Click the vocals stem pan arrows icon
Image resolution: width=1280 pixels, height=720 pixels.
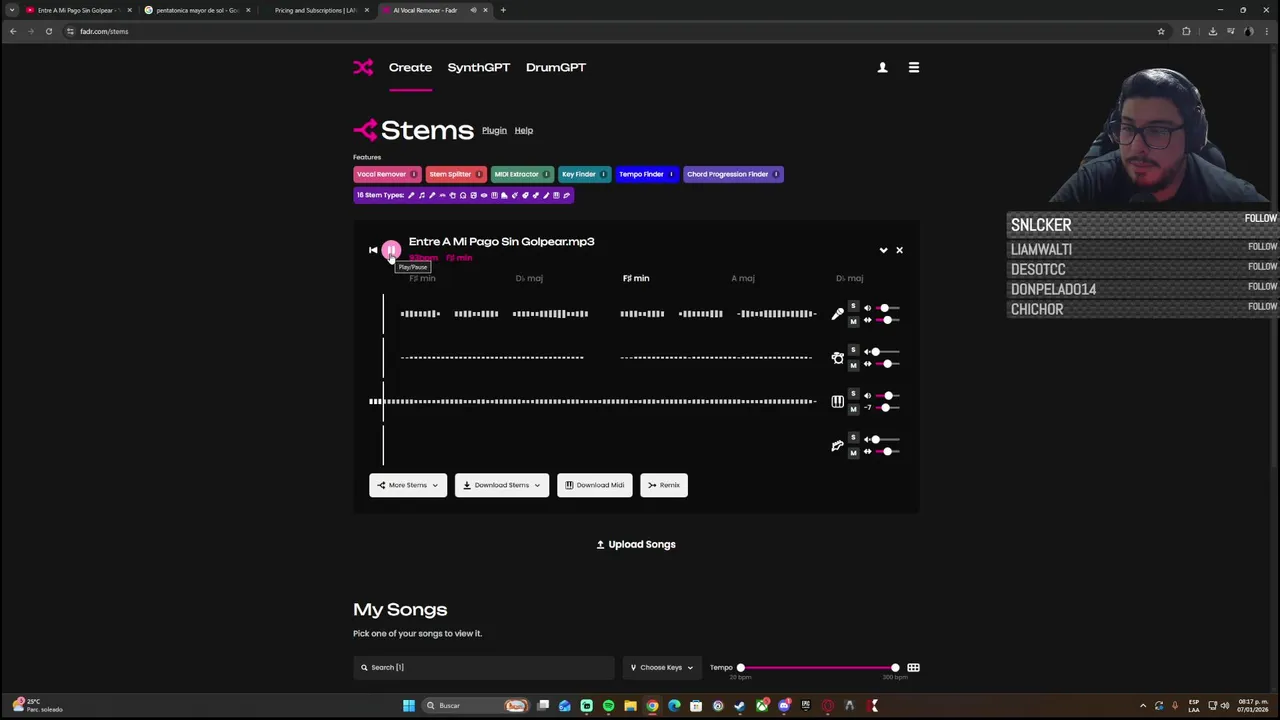pos(868,320)
